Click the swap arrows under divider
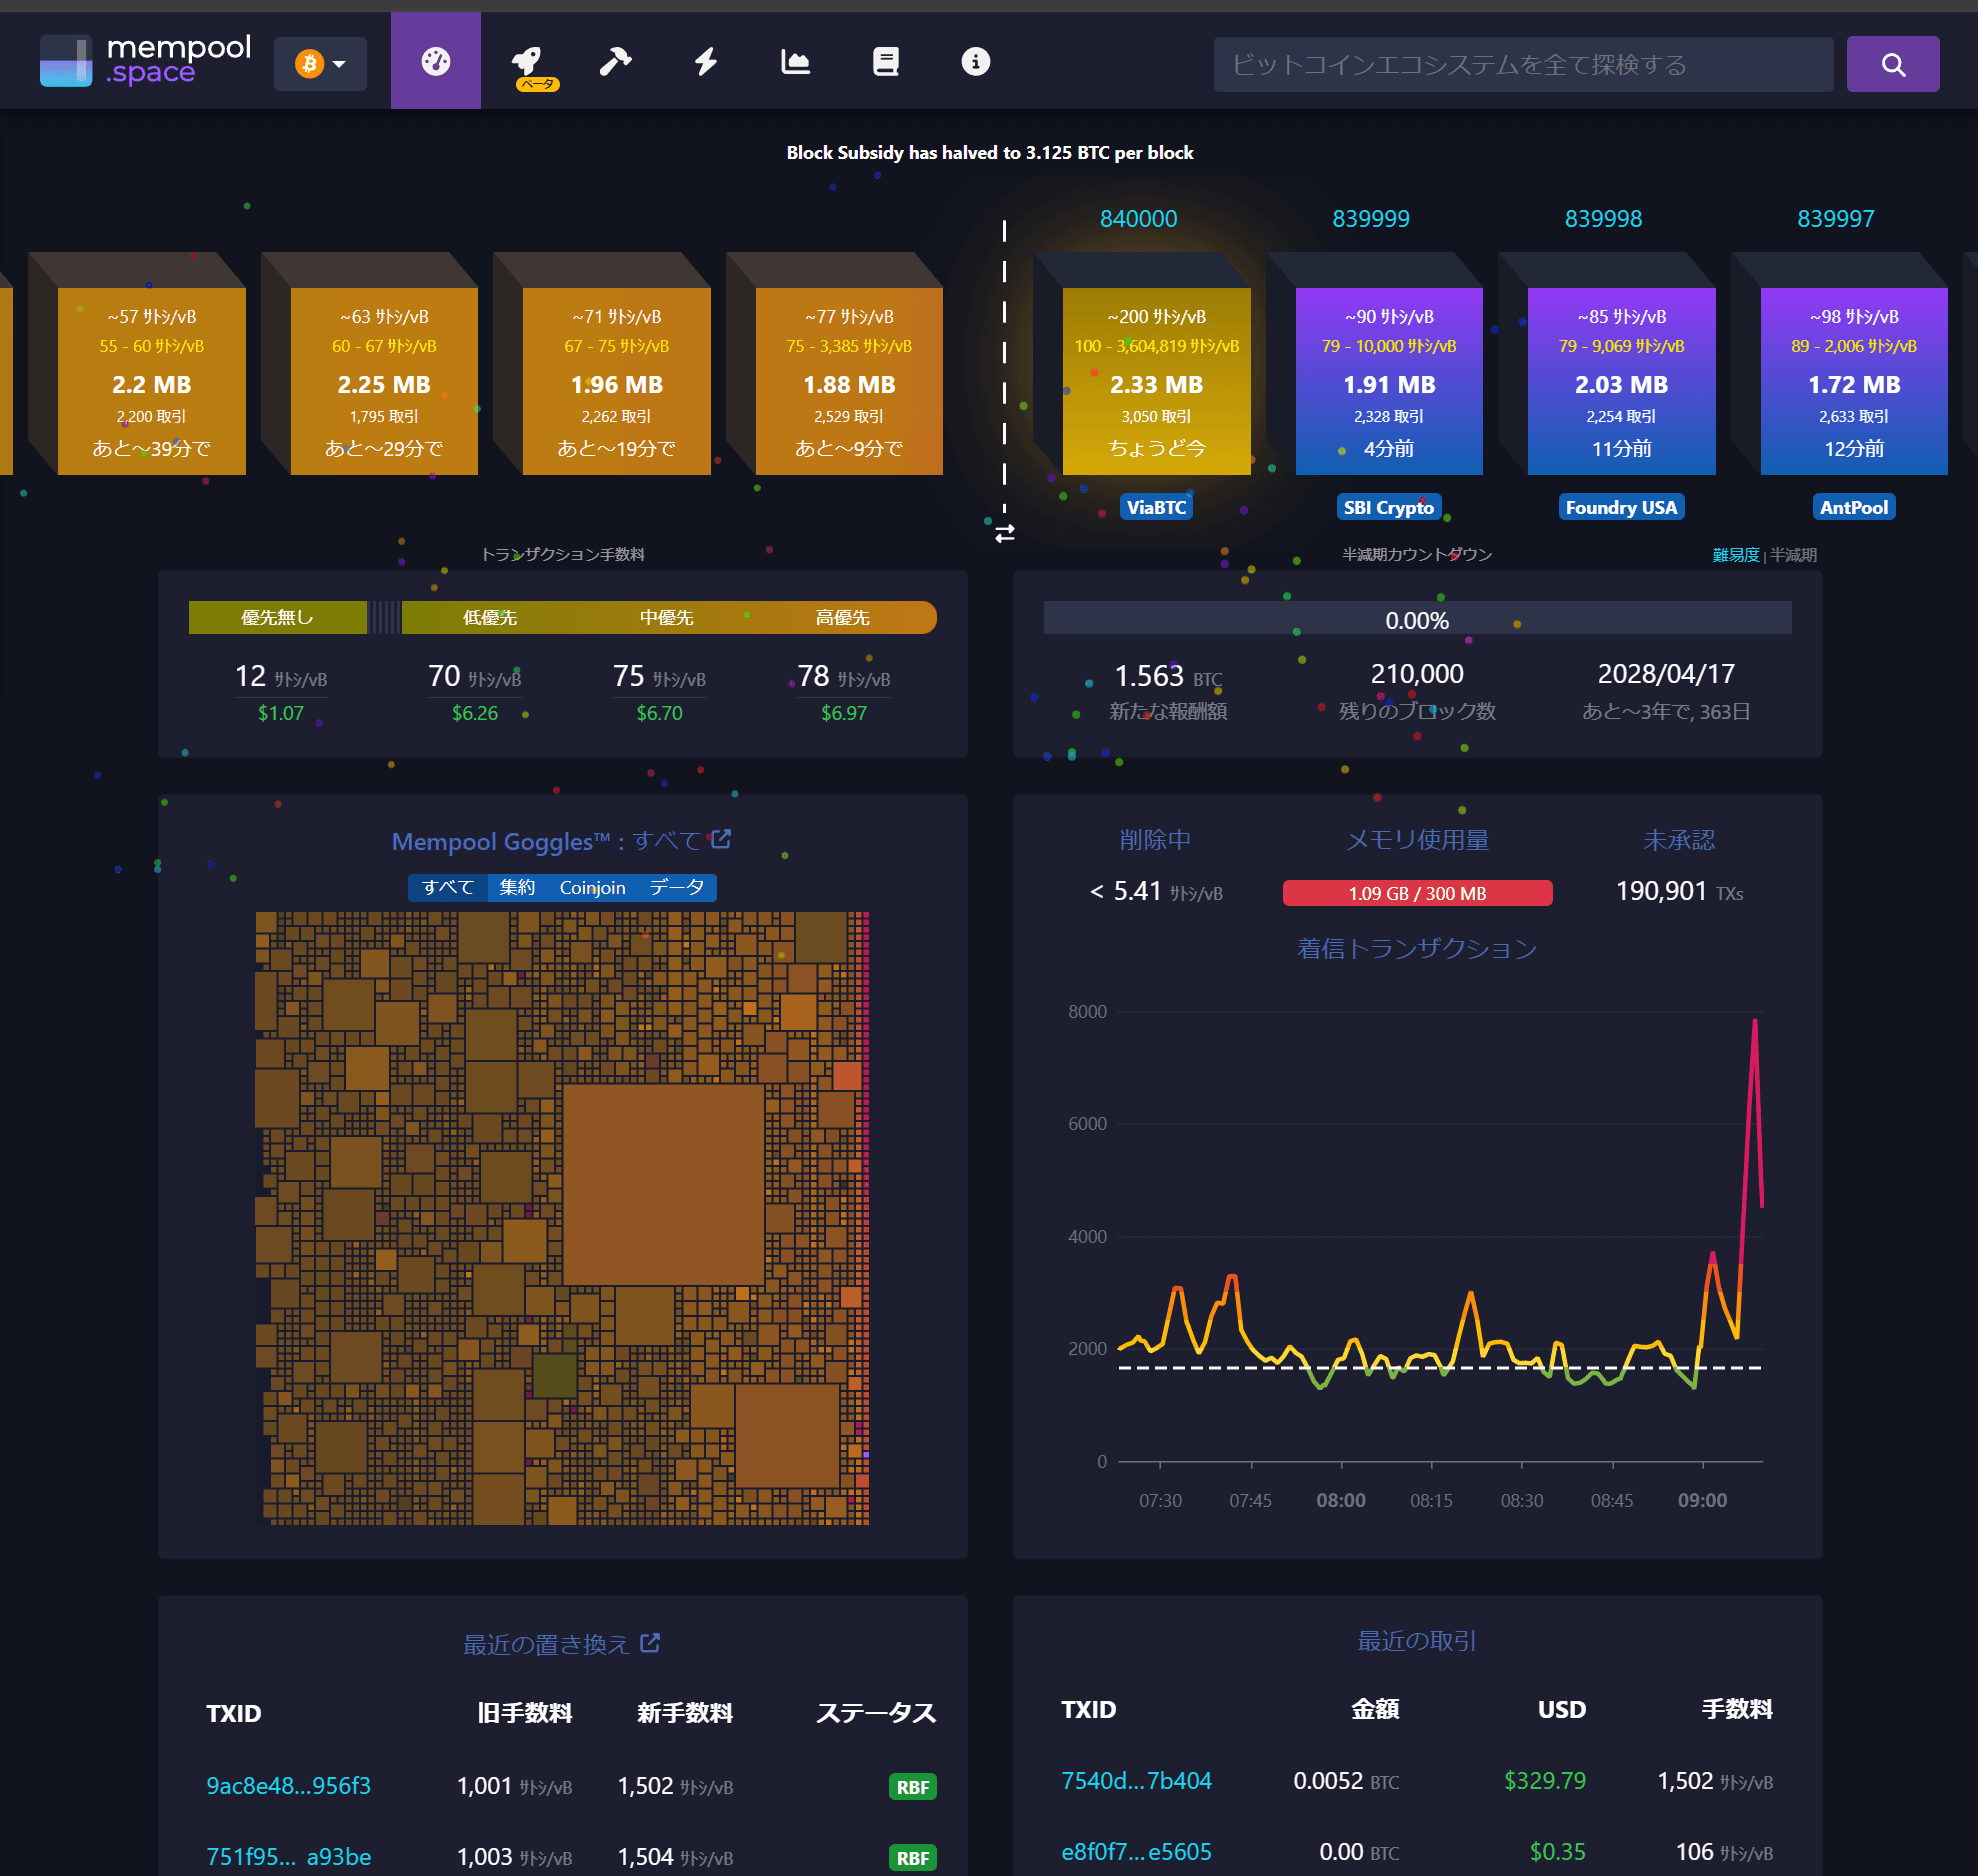 coord(1005,533)
